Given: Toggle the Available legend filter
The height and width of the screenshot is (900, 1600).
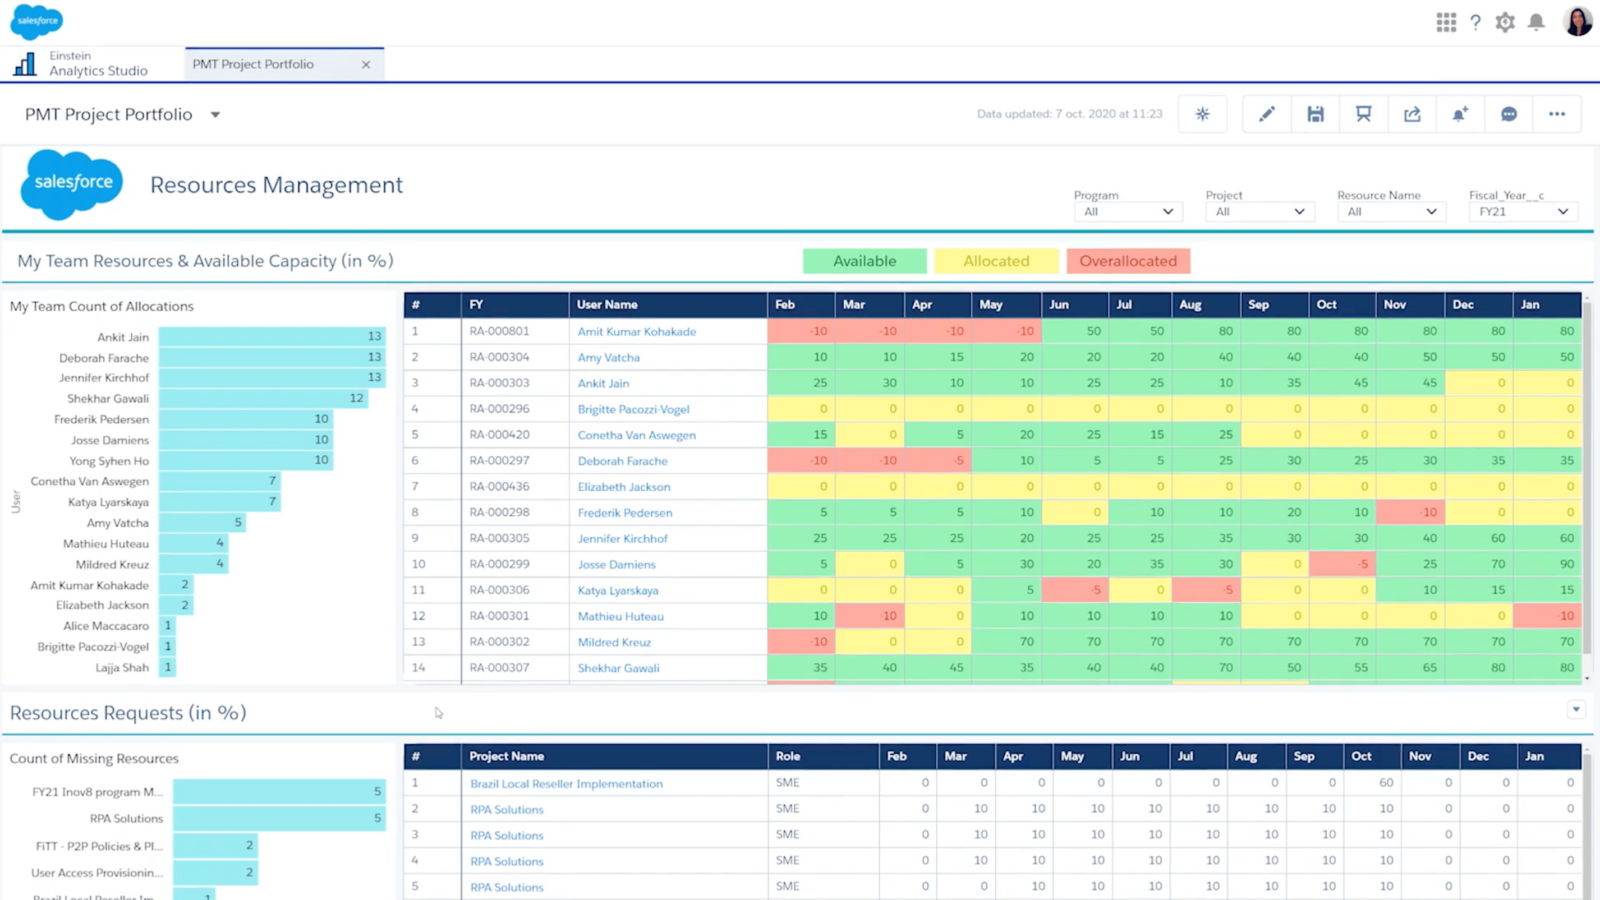Looking at the screenshot, I should pos(864,261).
